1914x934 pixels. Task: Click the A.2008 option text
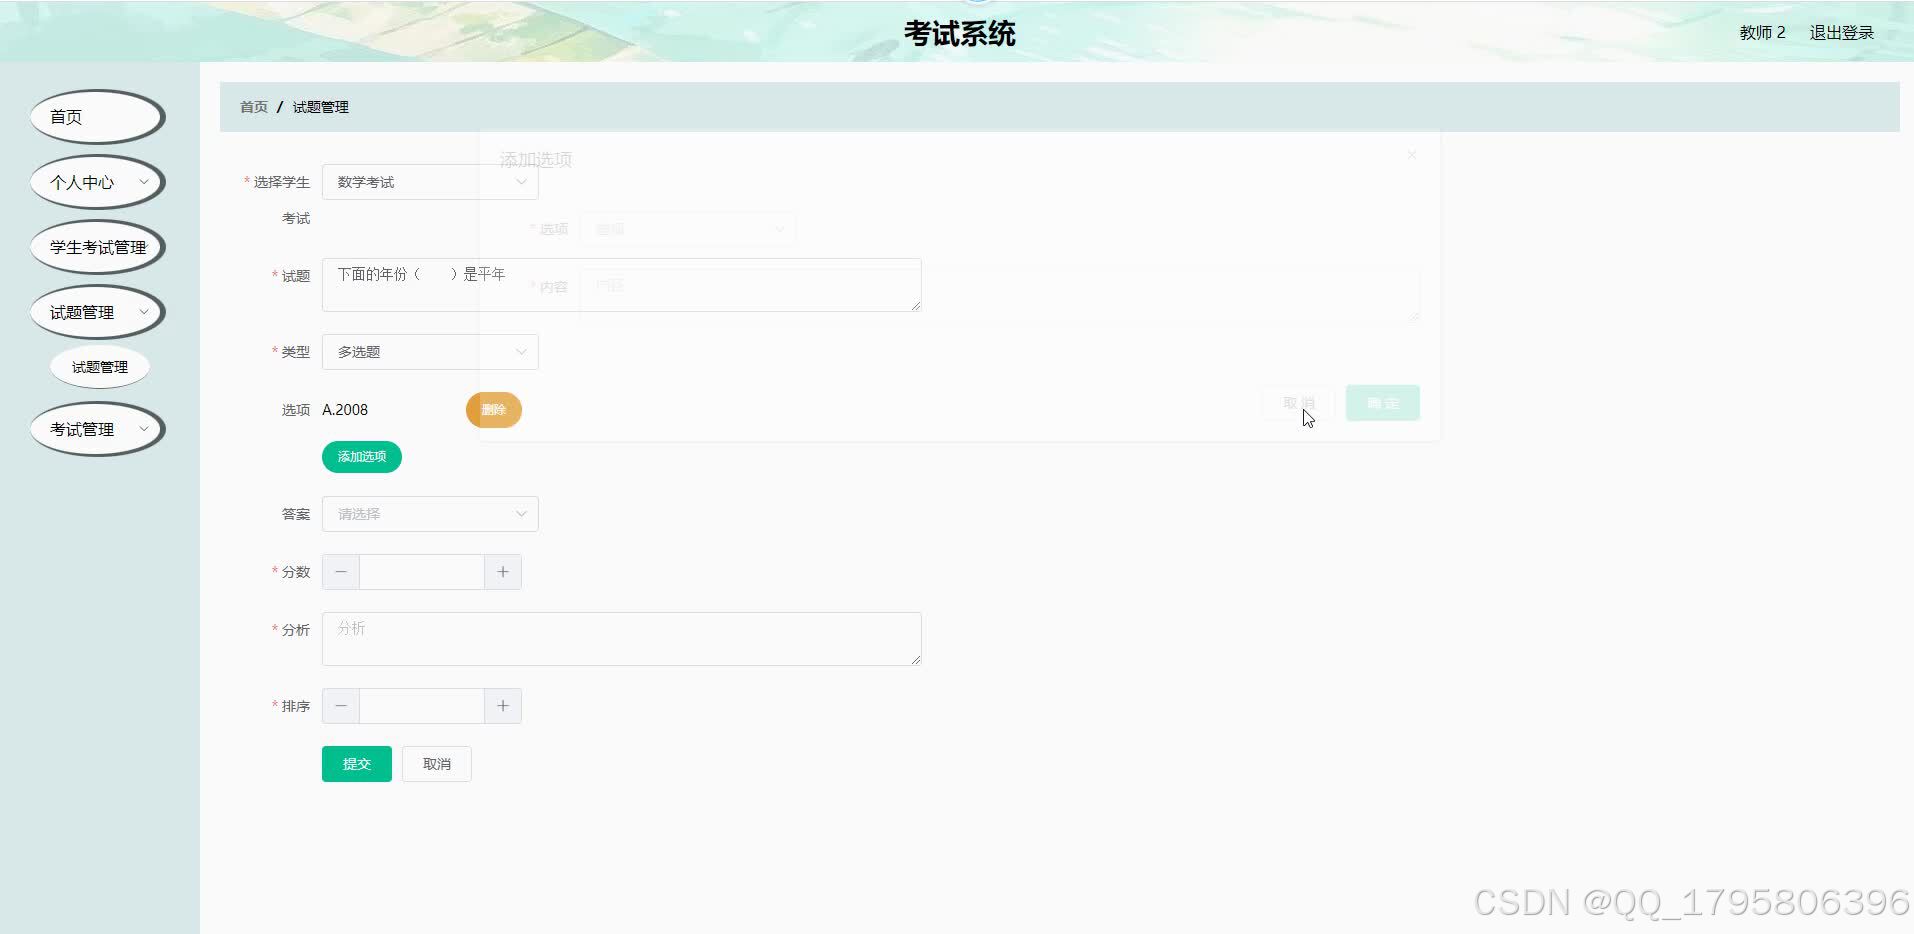345,410
